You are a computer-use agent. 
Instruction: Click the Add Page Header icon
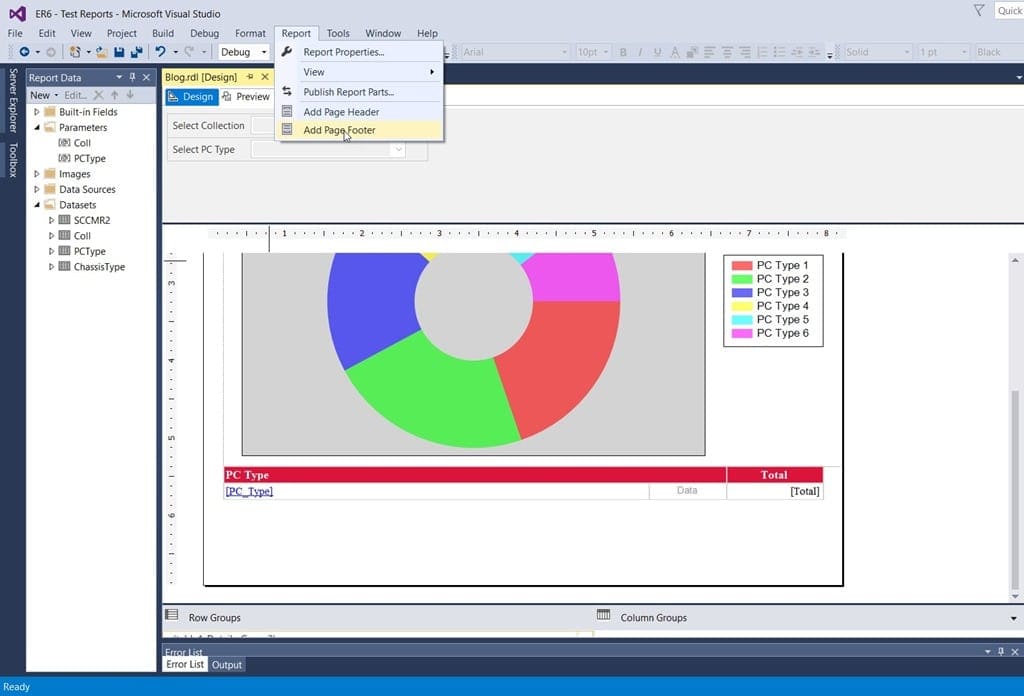pyautogui.click(x=287, y=112)
